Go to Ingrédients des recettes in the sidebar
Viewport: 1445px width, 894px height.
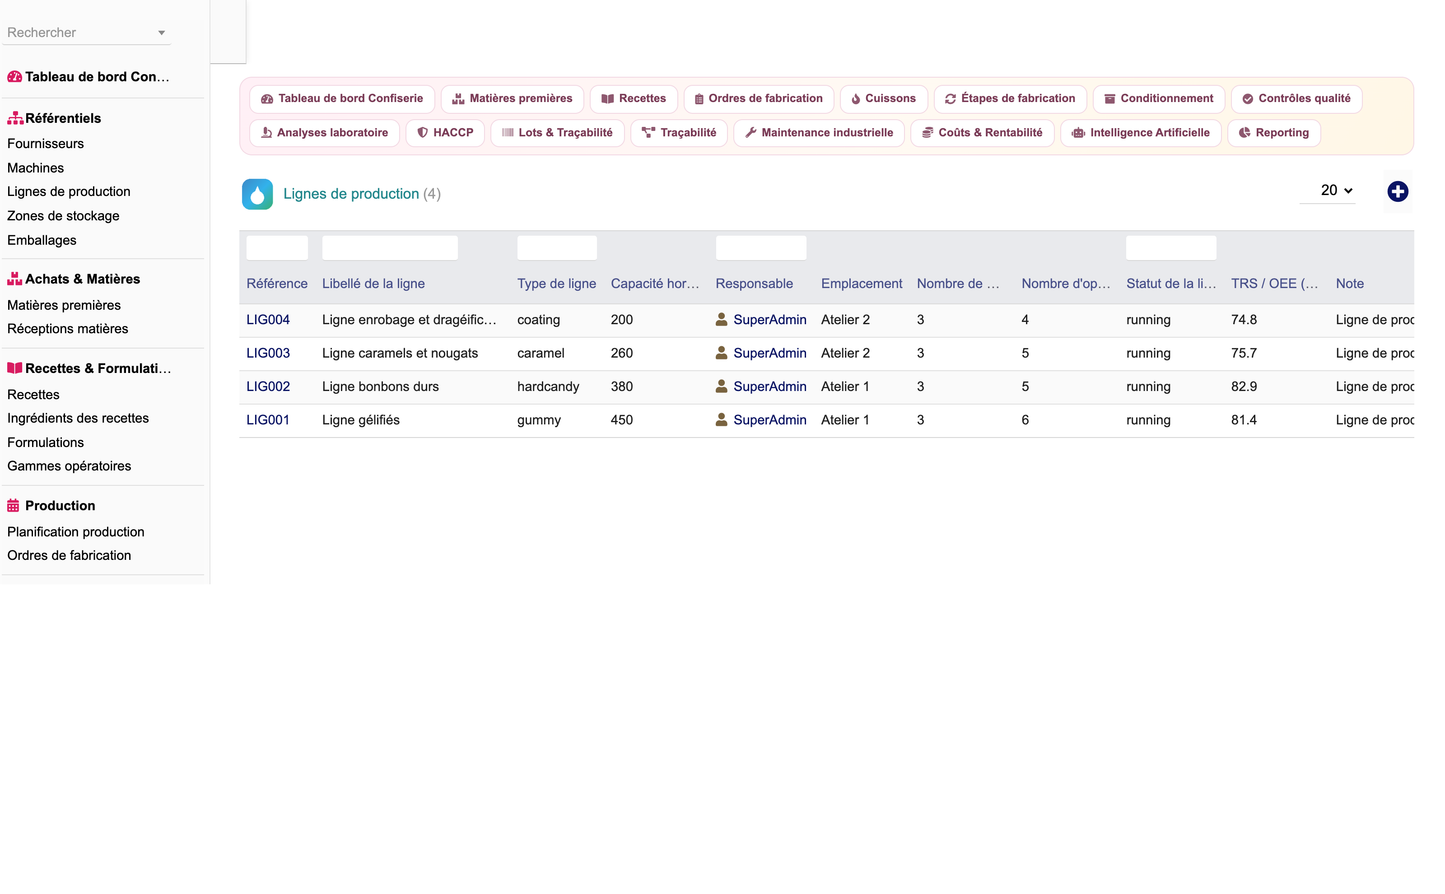(78, 418)
